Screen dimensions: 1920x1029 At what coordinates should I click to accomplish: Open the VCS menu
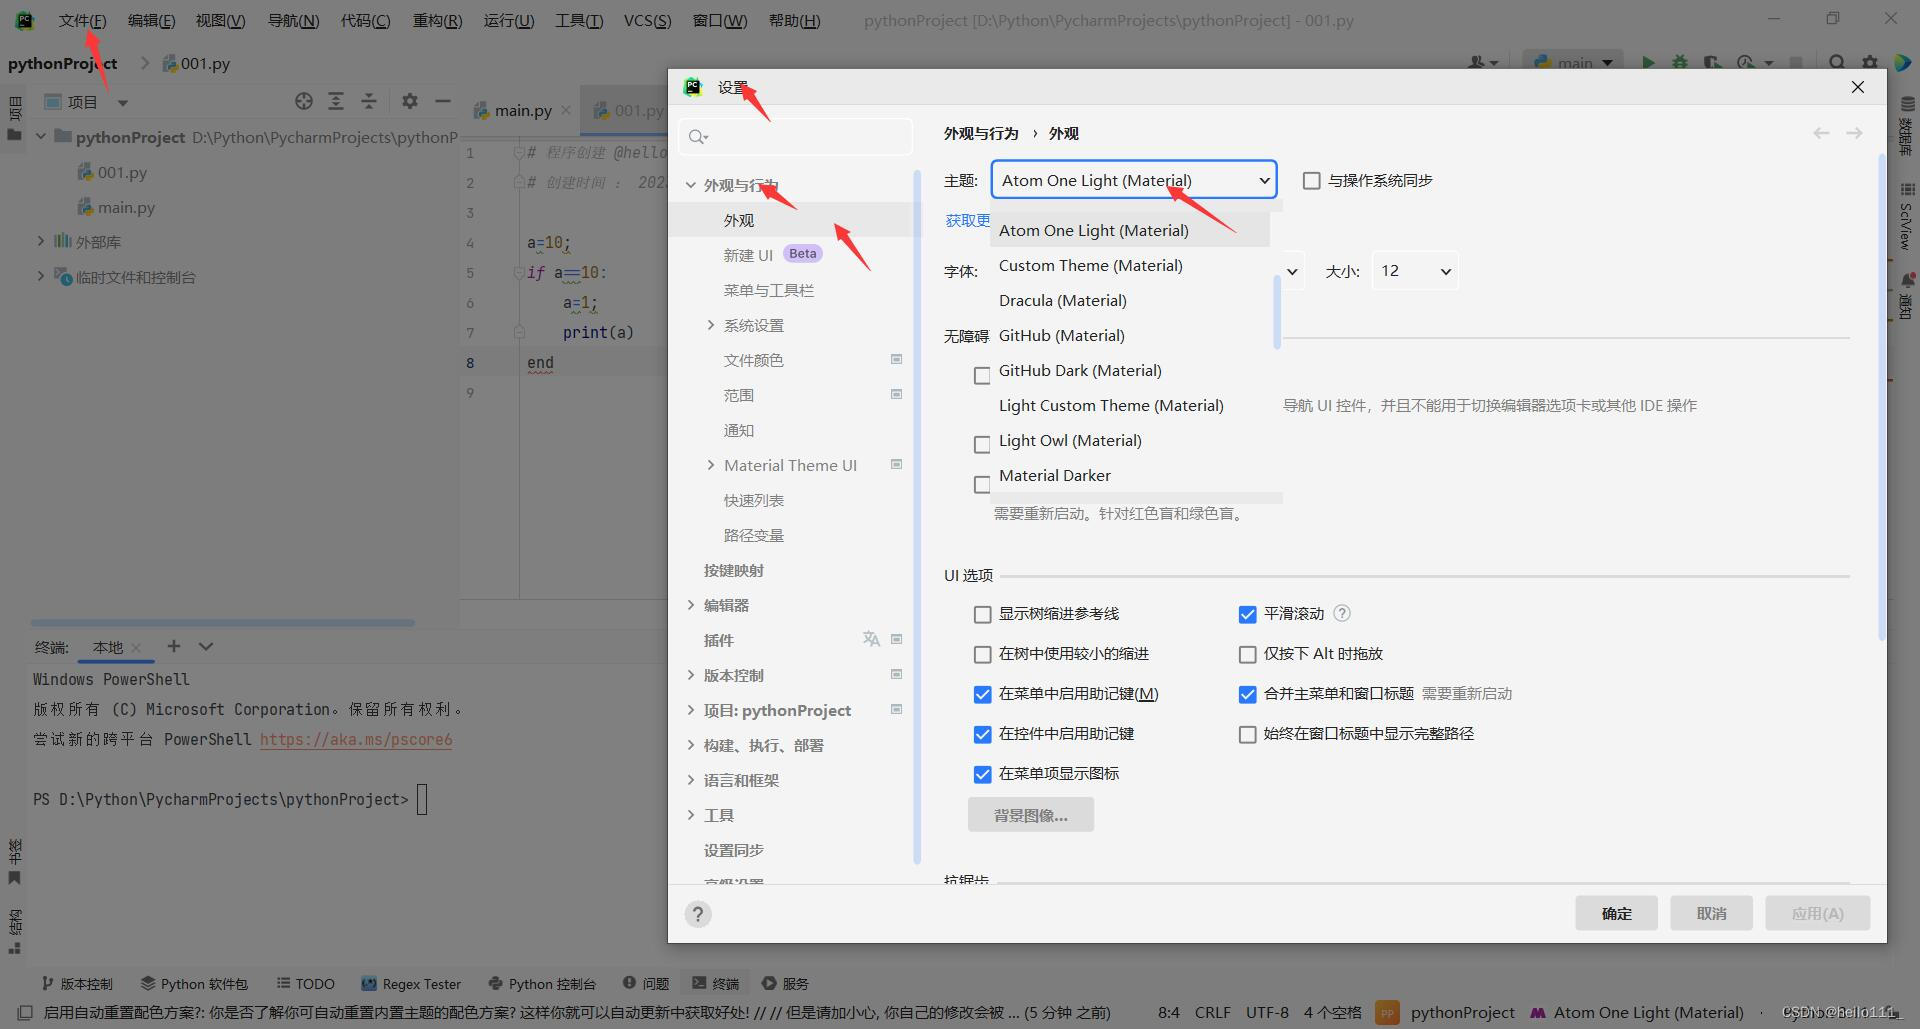(x=647, y=20)
